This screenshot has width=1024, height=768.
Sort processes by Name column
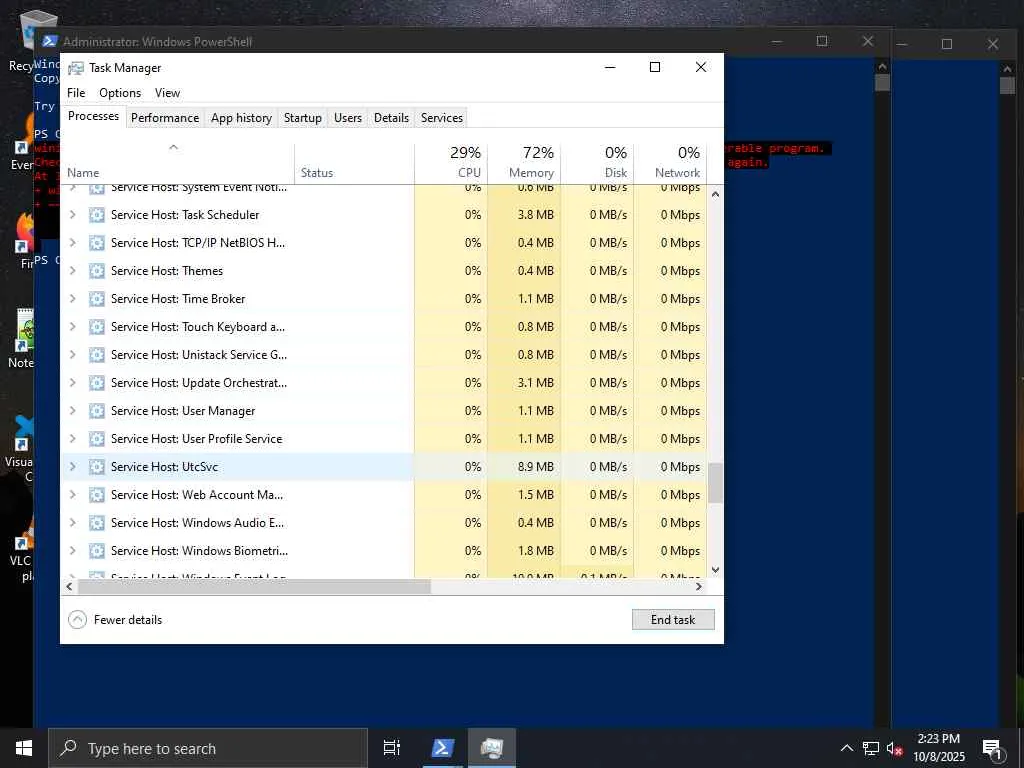point(178,163)
